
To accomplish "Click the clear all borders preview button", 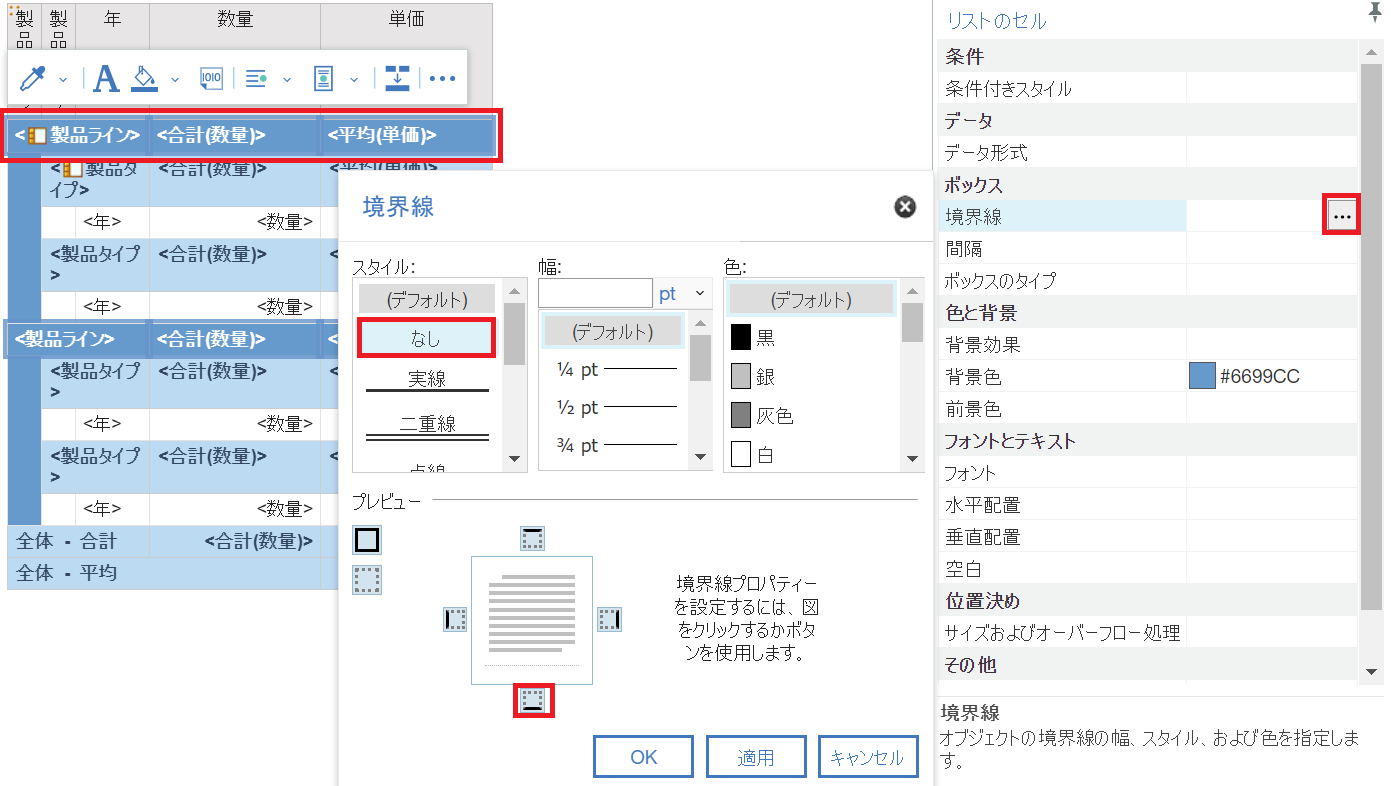I will coord(367,579).
